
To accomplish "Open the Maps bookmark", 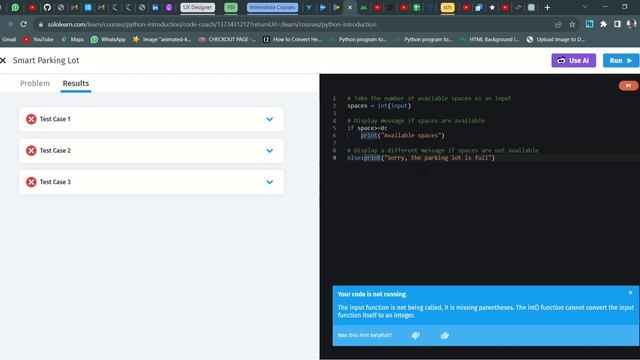I will pyautogui.click(x=72, y=39).
